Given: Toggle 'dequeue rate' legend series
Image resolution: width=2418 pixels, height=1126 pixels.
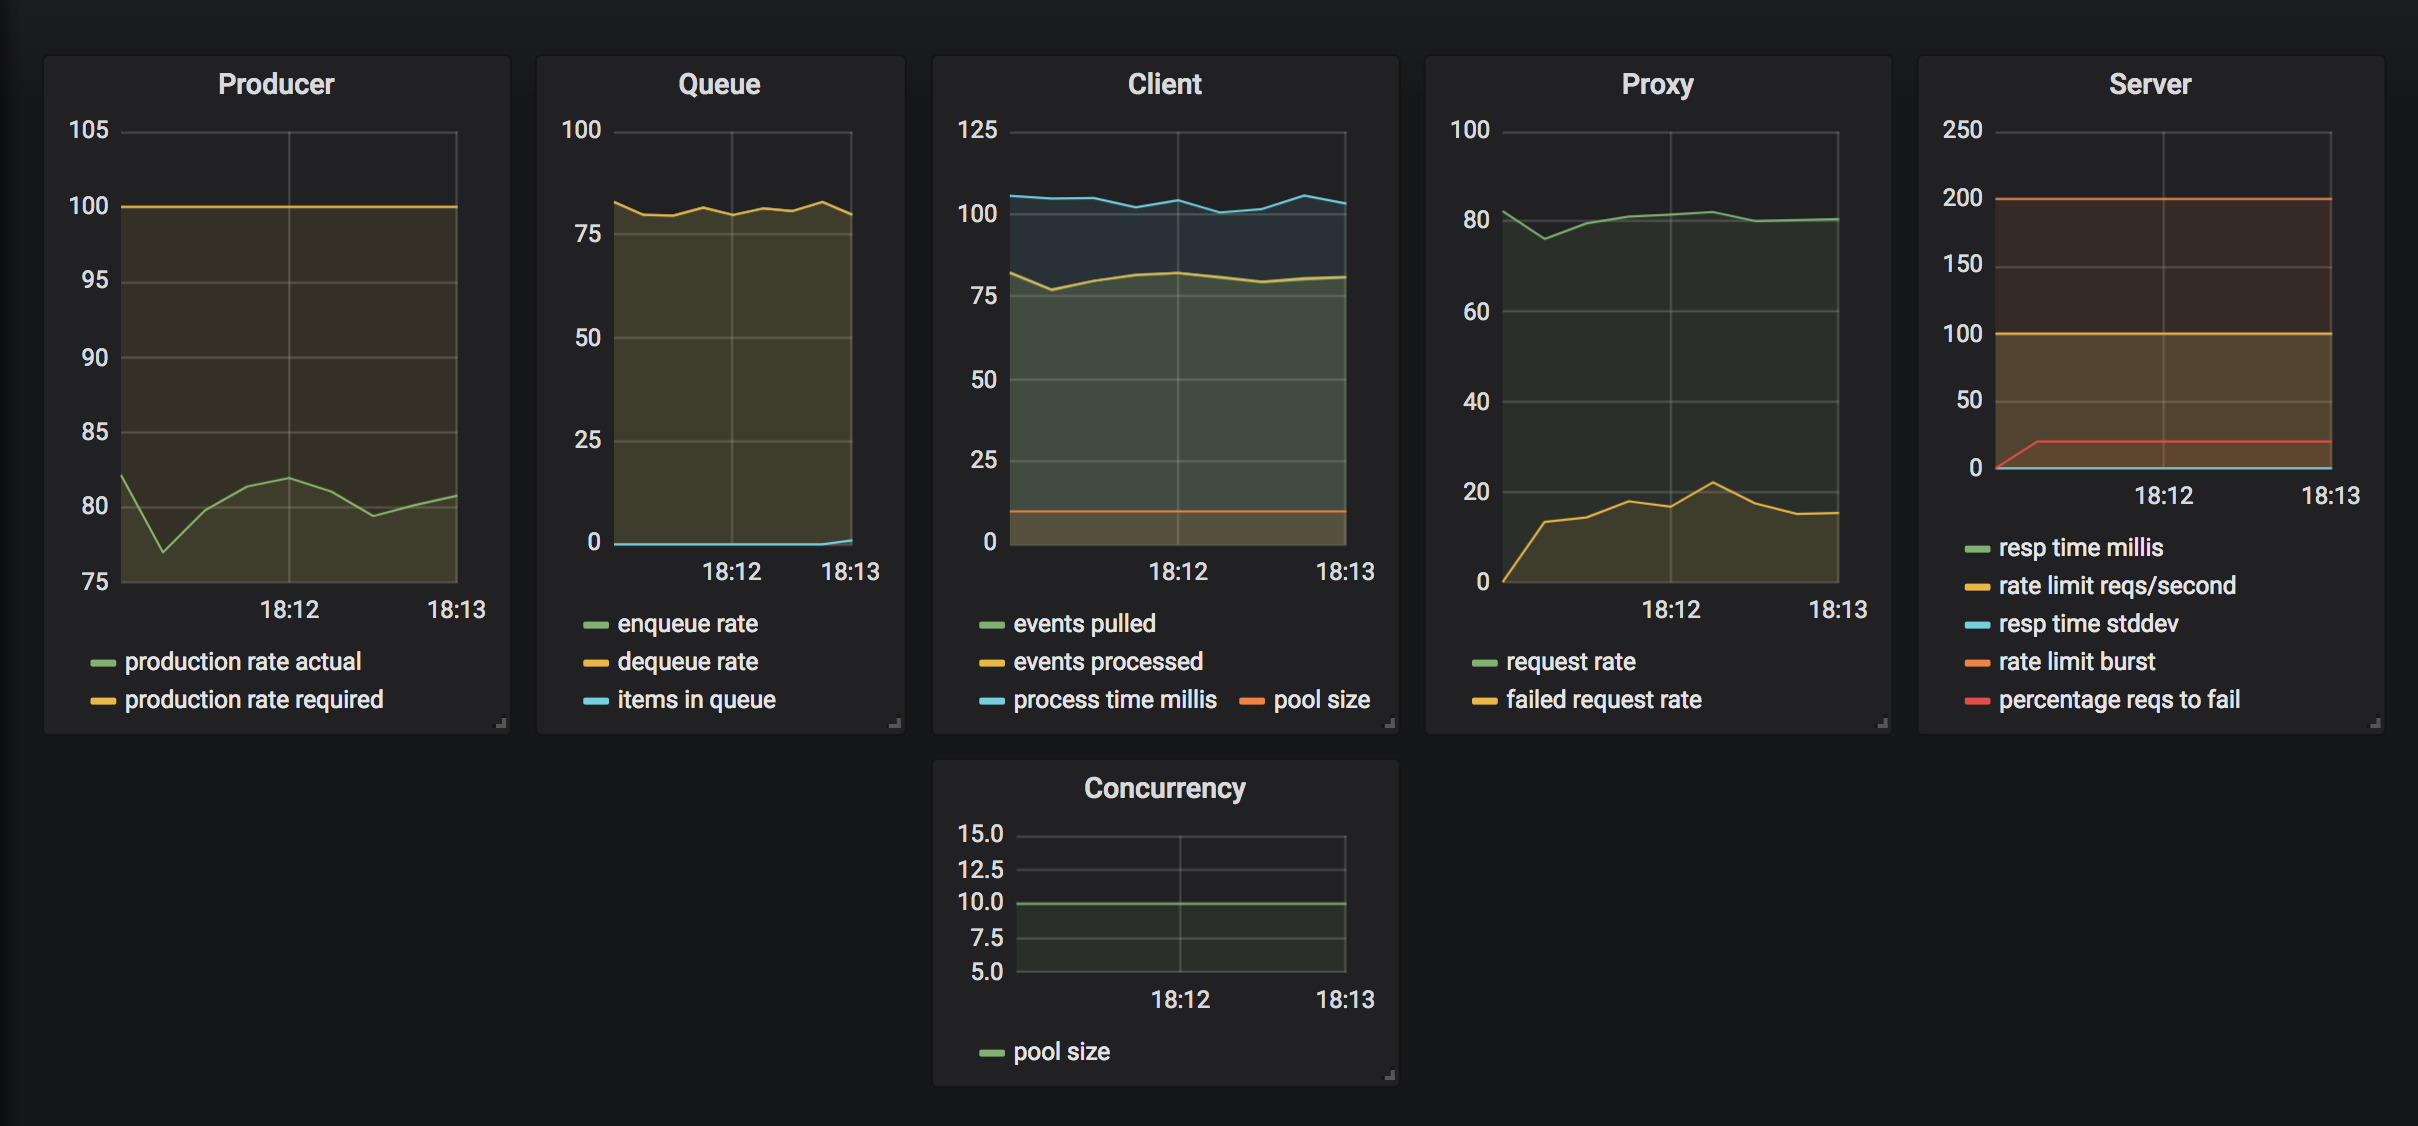Looking at the screenshot, I should point(687,662).
